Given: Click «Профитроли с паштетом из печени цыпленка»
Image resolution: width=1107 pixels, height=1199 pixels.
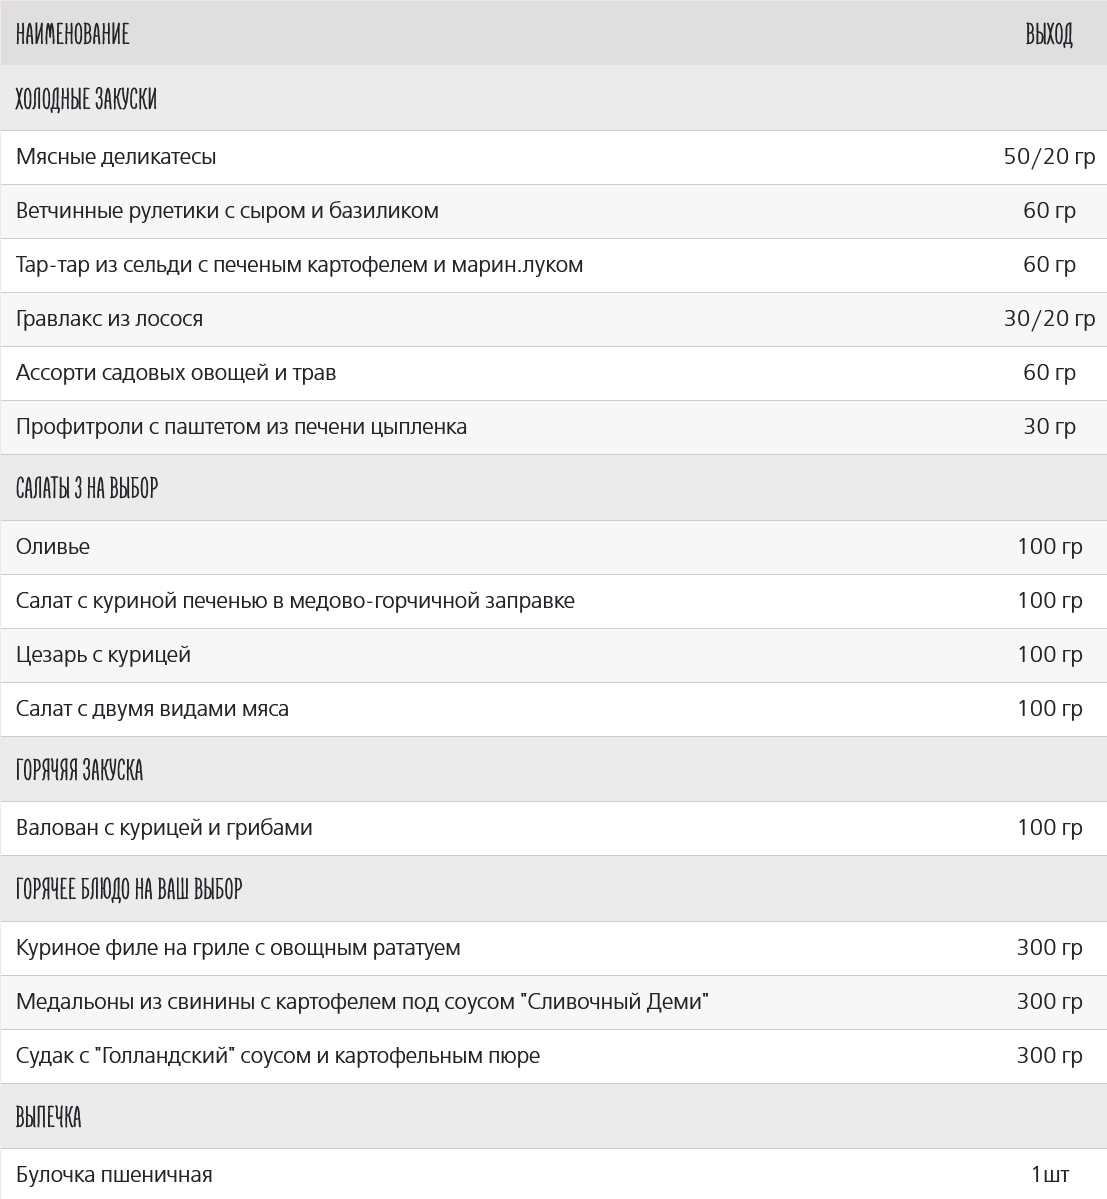Looking at the screenshot, I should (241, 427).
